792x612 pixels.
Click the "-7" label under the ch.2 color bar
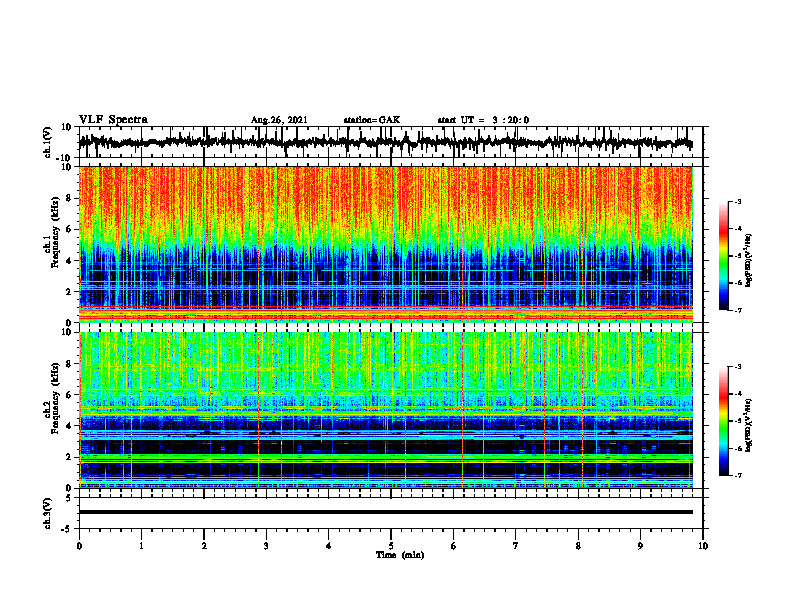coord(737,476)
